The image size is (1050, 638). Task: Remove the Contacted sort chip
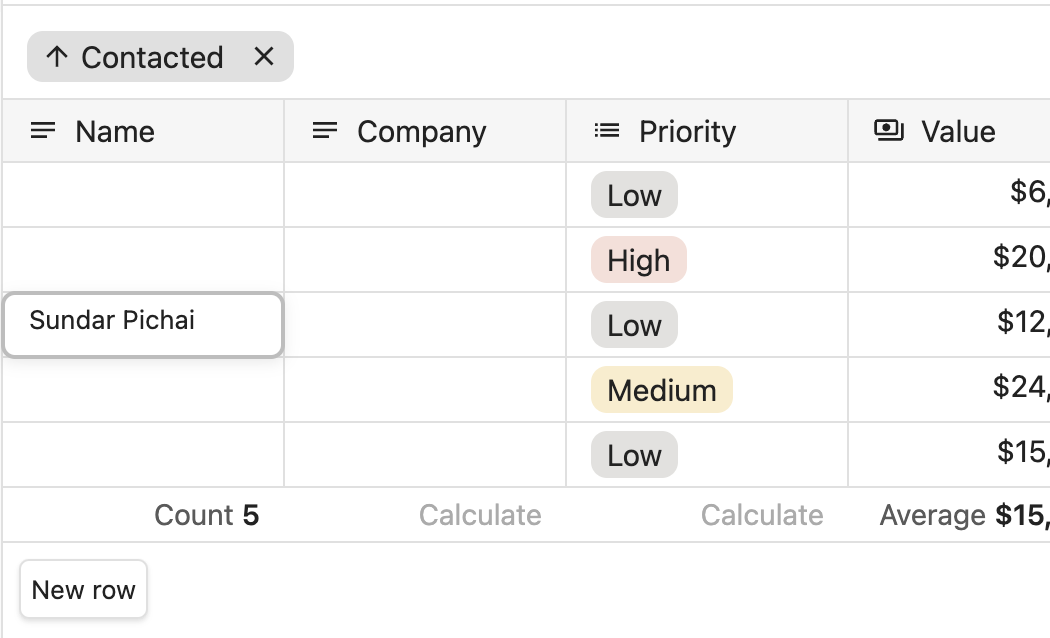pyautogui.click(x=264, y=57)
